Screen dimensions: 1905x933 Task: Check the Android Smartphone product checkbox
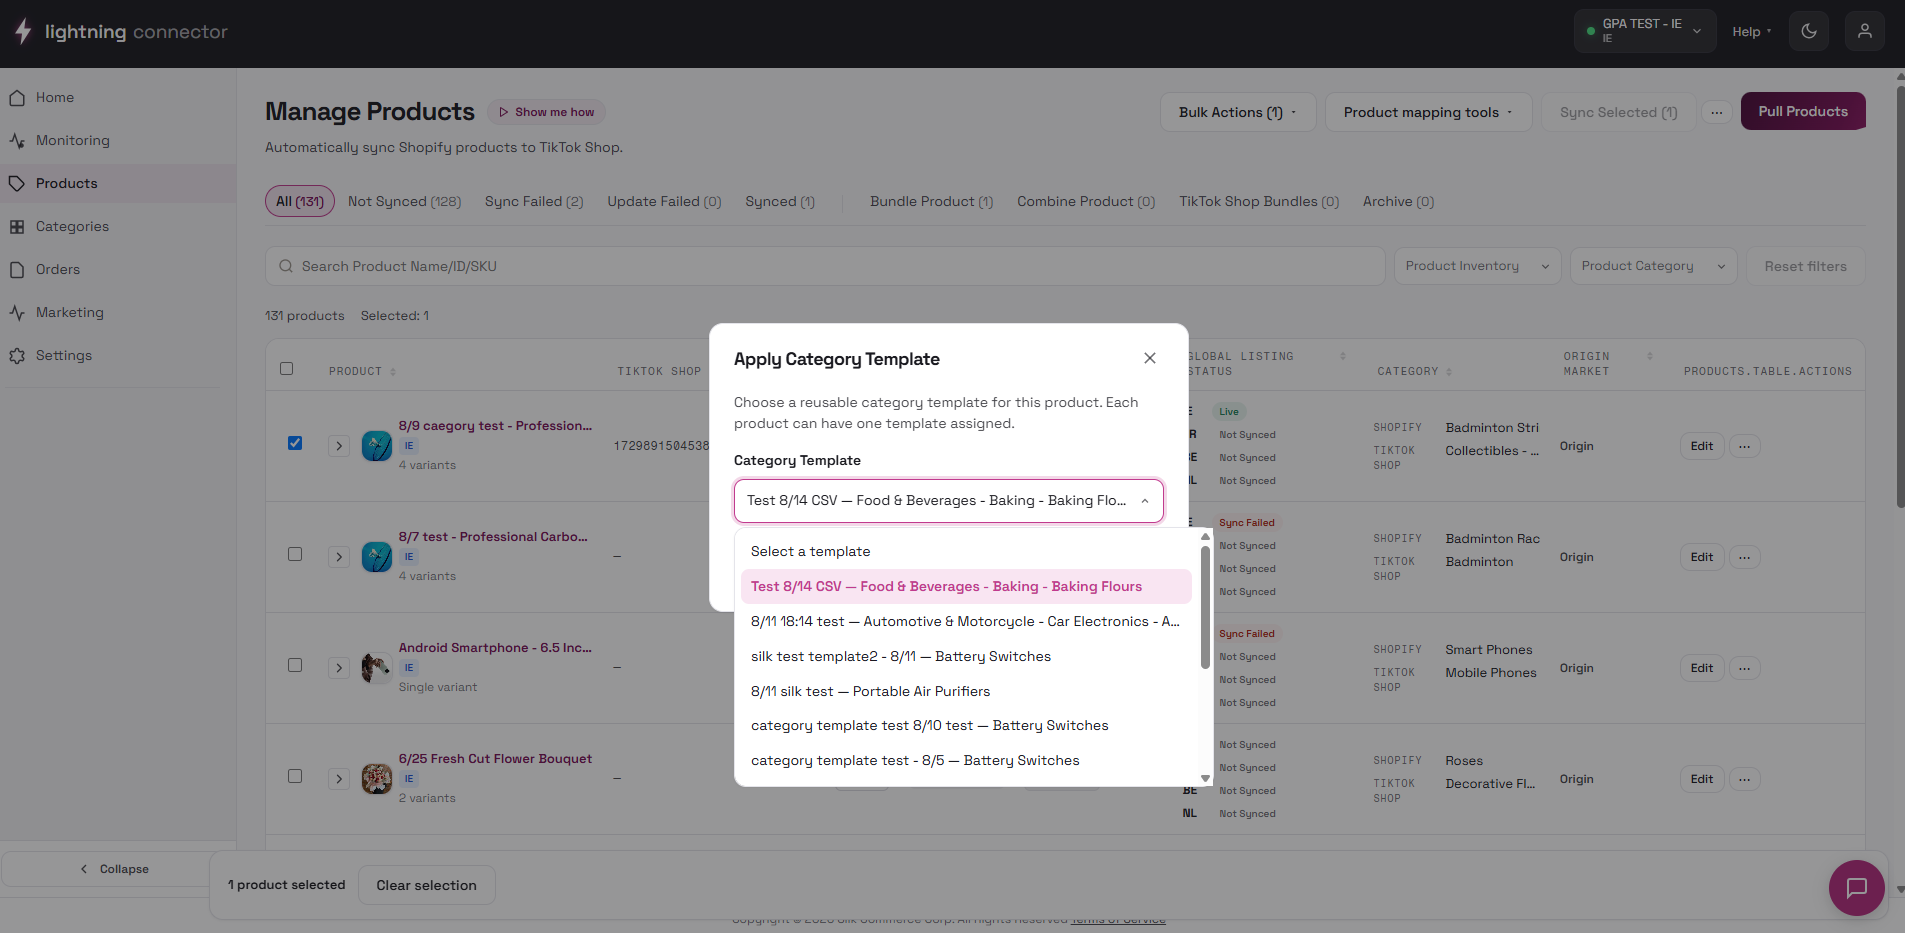295,665
